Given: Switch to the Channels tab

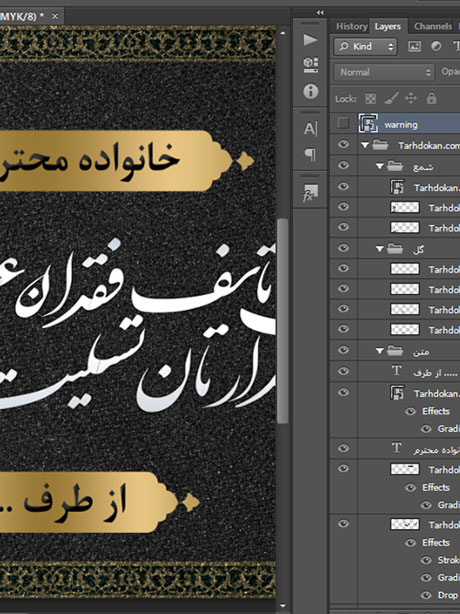Looking at the screenshot, I should [433, 26].
